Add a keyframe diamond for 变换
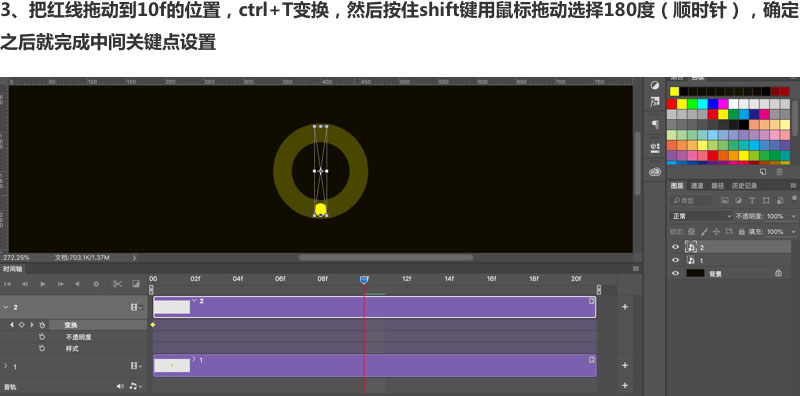 tap(21, 325)
